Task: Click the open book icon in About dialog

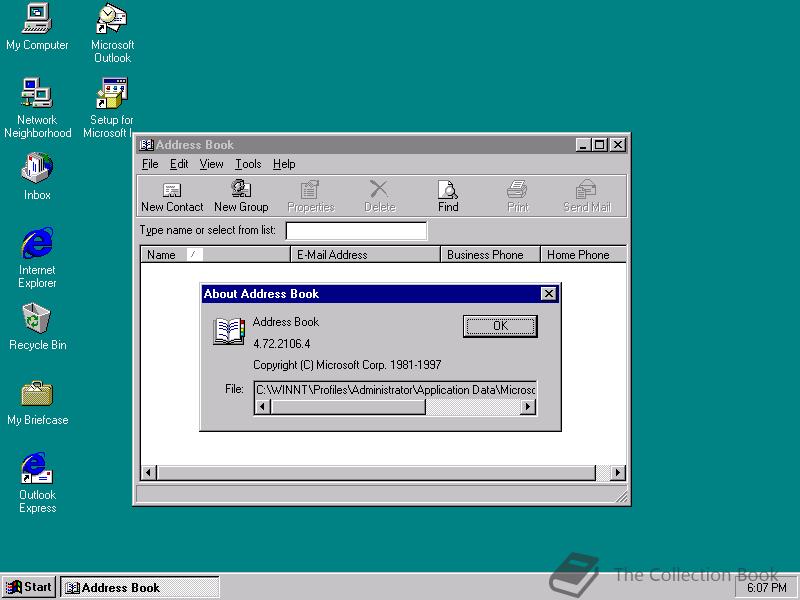Action: pyautogui.click(x=229, y=332)
